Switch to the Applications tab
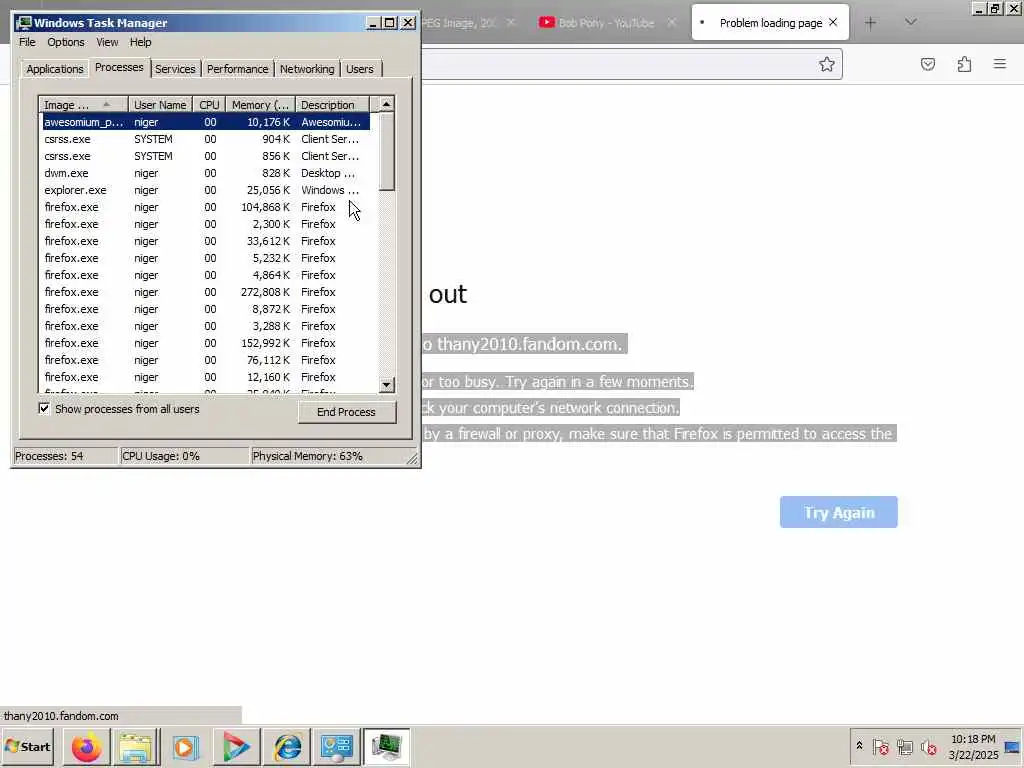Image resolution: width=1024 pixels, height=768 pixels. tap(55, 69)
